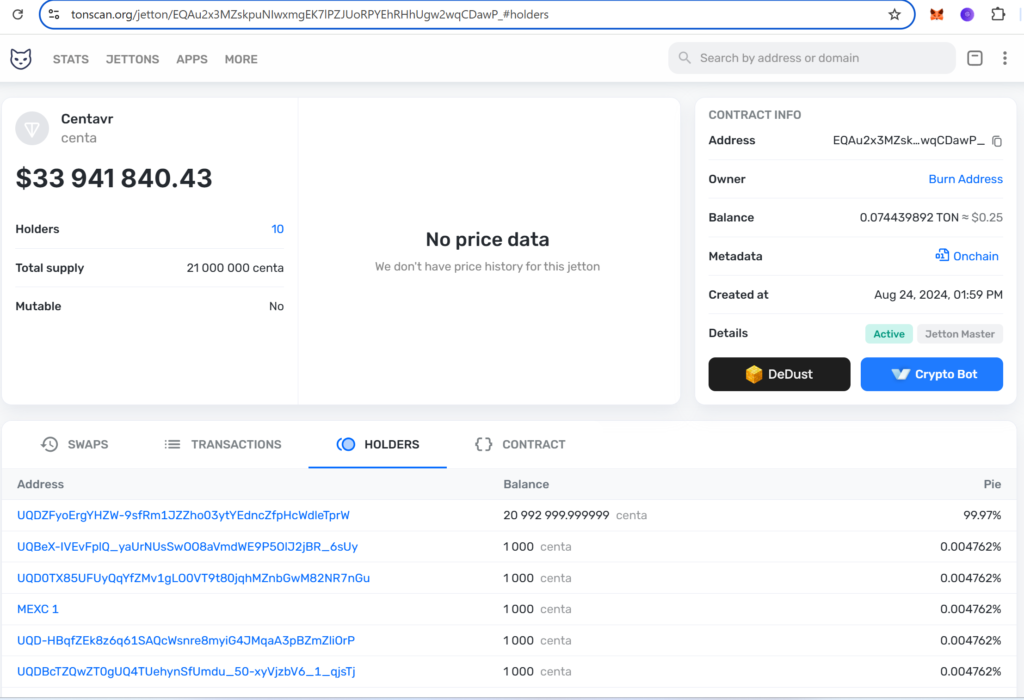This screenshot has height=700, width=1024.
Task: Open the Burn Address owner link
Action: click(965, 179)
